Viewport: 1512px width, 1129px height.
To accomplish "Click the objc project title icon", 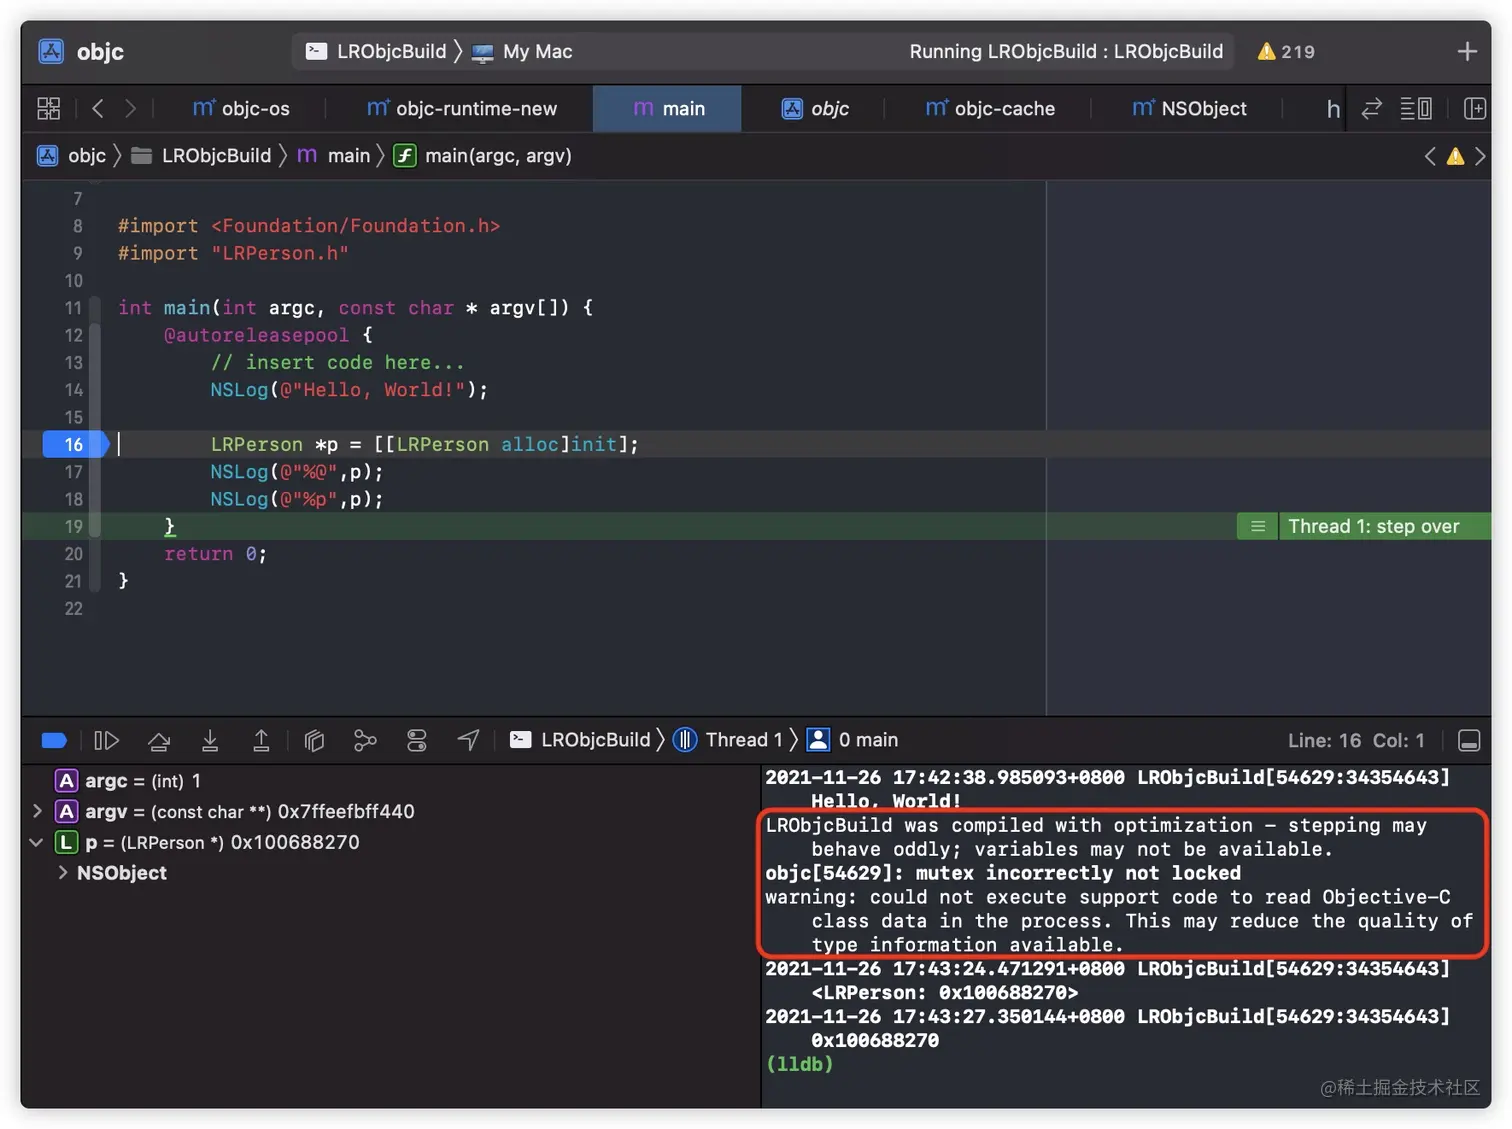I will [51, 51].
